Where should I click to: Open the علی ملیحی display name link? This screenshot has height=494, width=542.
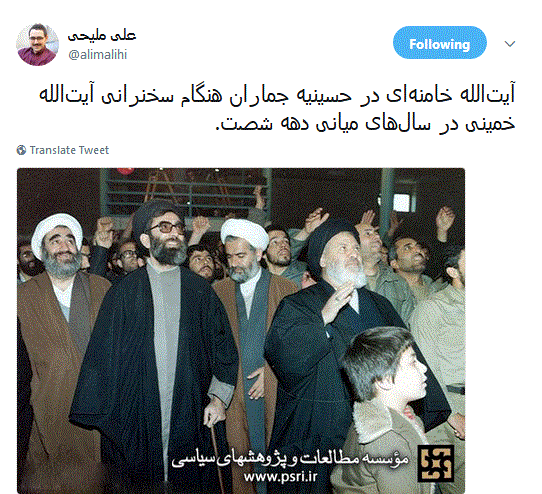[x=102, y=36]
